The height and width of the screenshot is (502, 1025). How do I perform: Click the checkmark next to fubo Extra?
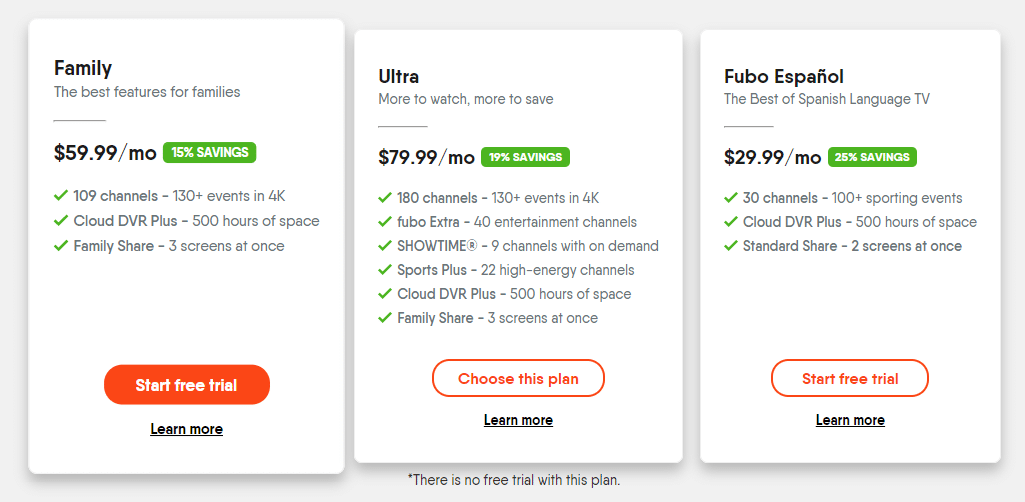pos(385,222)
